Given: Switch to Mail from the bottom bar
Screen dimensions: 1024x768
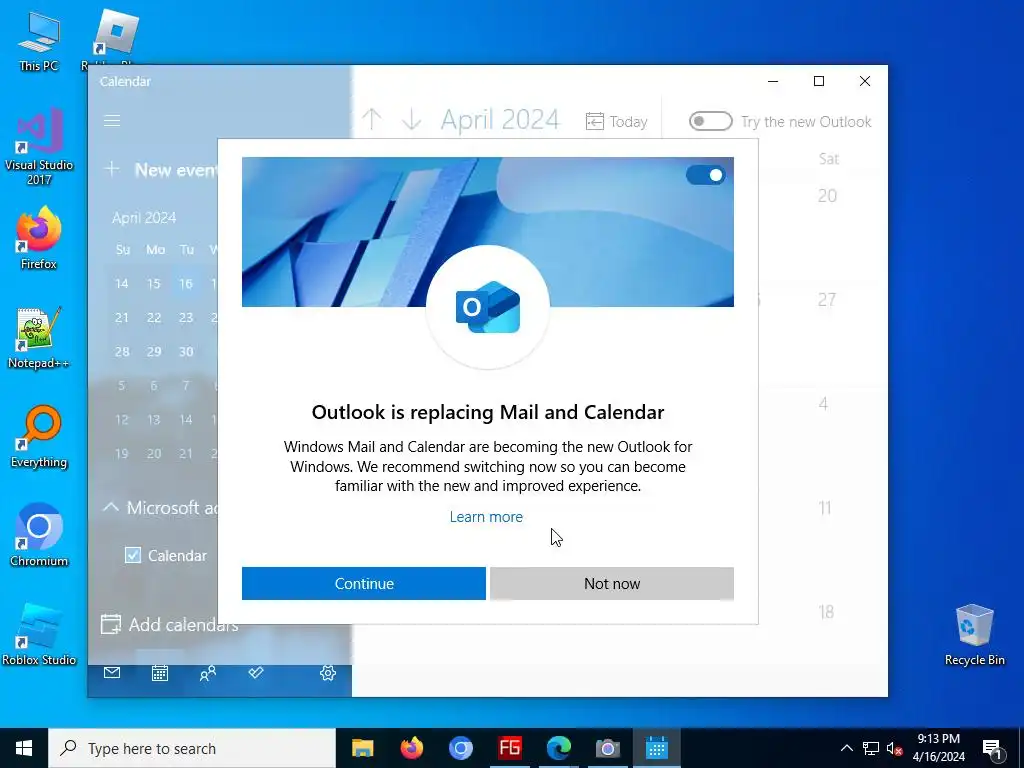Looking at the screenshot, I should point(112,673).
